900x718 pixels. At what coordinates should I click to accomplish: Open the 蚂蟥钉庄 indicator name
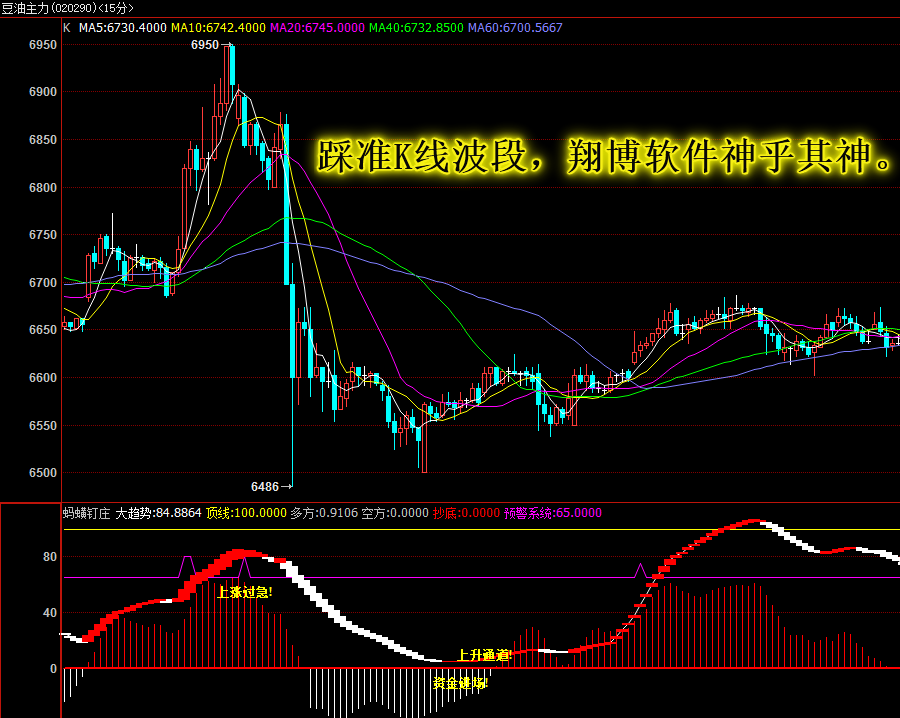86,513
